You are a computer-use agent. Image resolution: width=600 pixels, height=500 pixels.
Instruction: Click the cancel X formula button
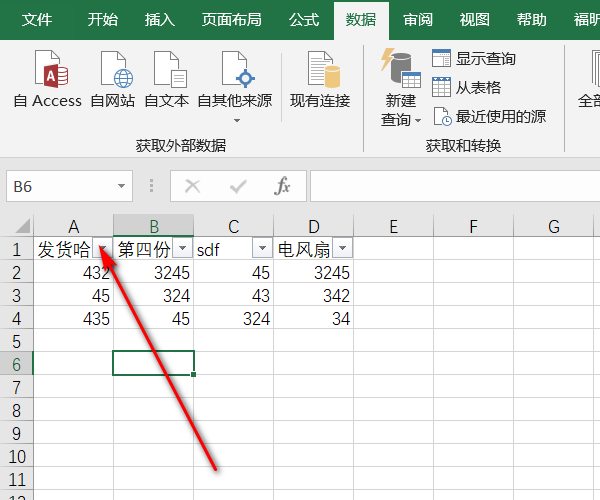192,186
